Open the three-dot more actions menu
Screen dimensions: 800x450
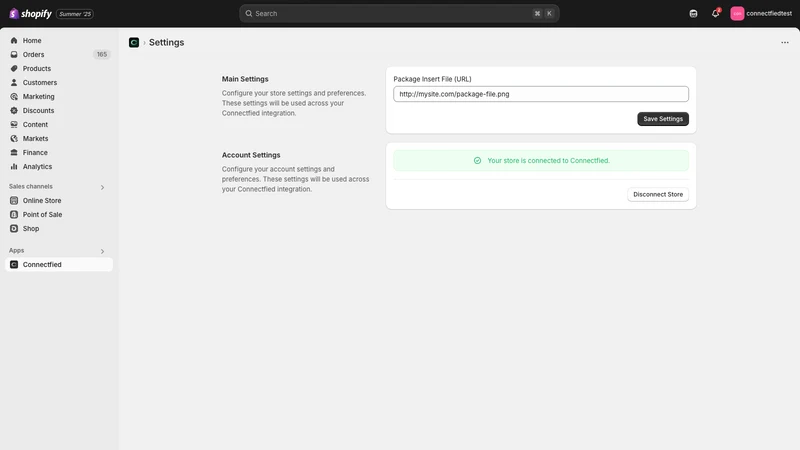pos(785,42)
